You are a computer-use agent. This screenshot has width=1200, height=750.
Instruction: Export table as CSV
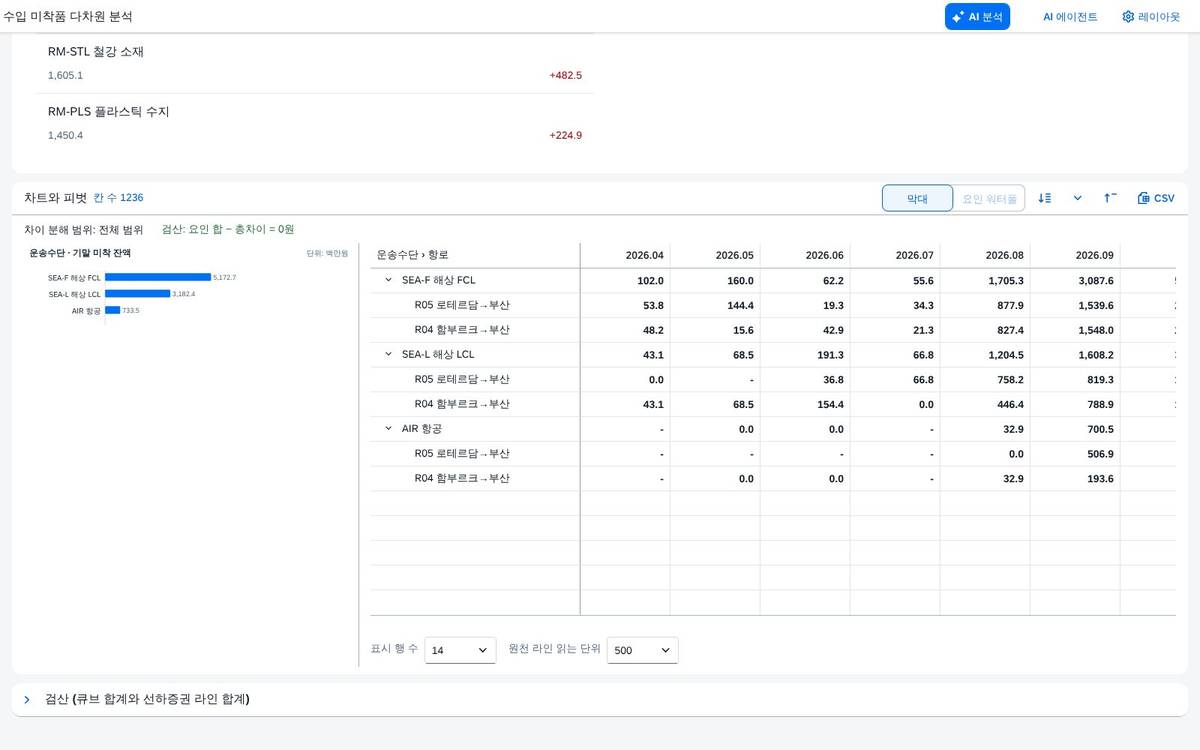click(x=1156, y=198)
